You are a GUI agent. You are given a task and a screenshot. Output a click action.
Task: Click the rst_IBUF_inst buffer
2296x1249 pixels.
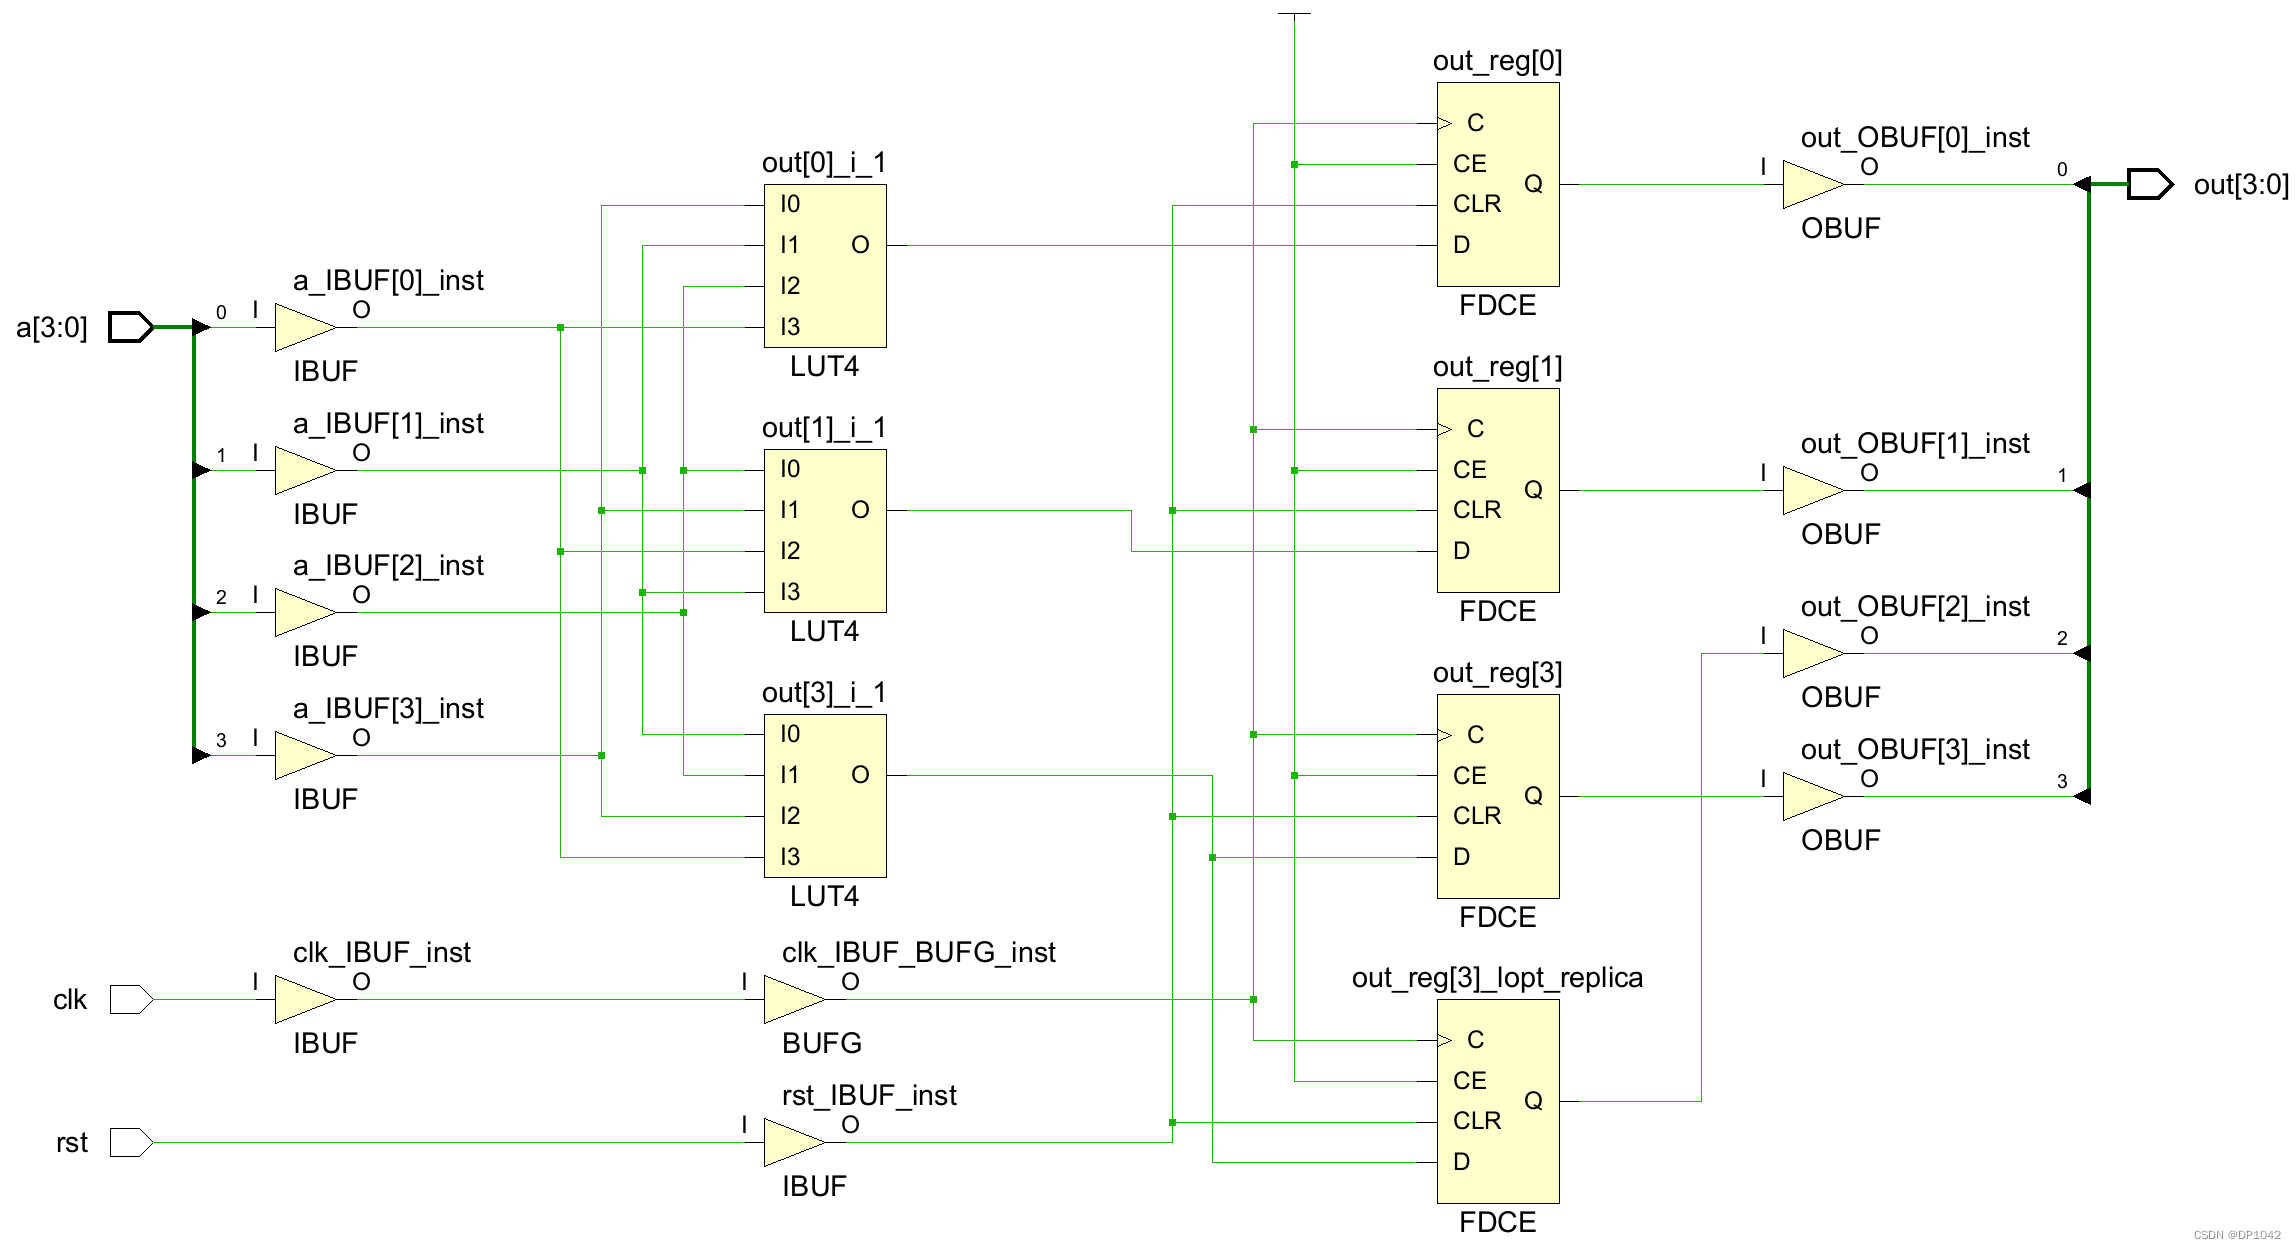point(793,1141)
